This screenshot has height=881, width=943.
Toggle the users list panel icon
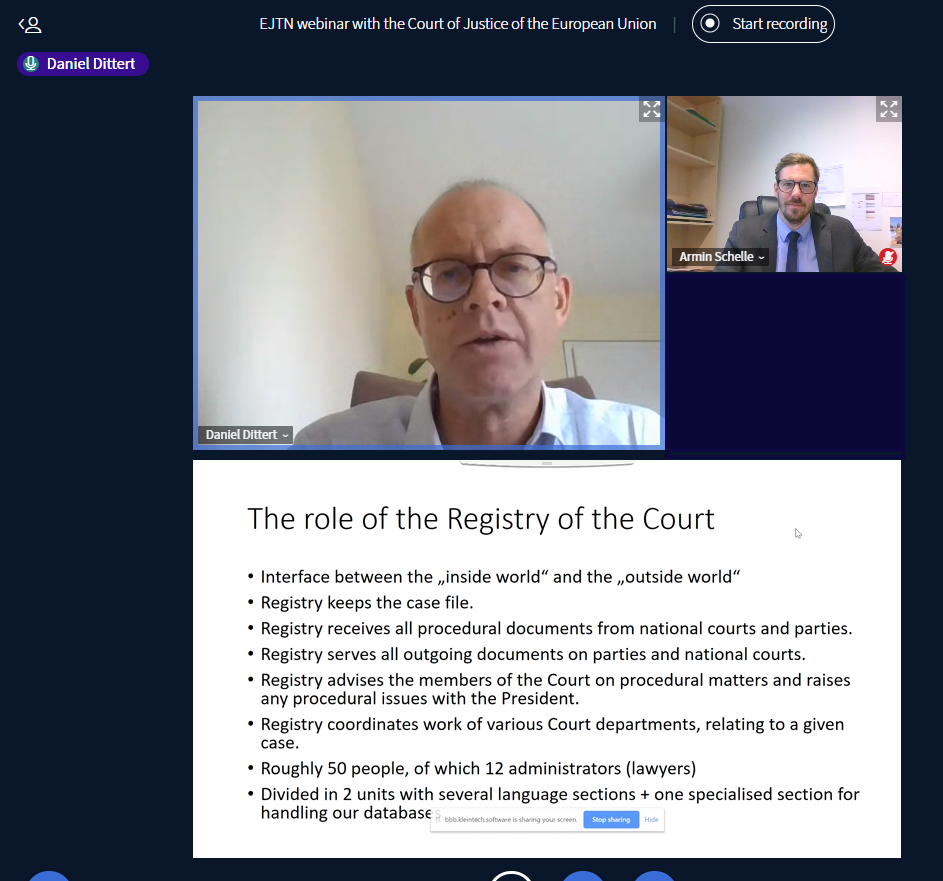pos(29,25)
